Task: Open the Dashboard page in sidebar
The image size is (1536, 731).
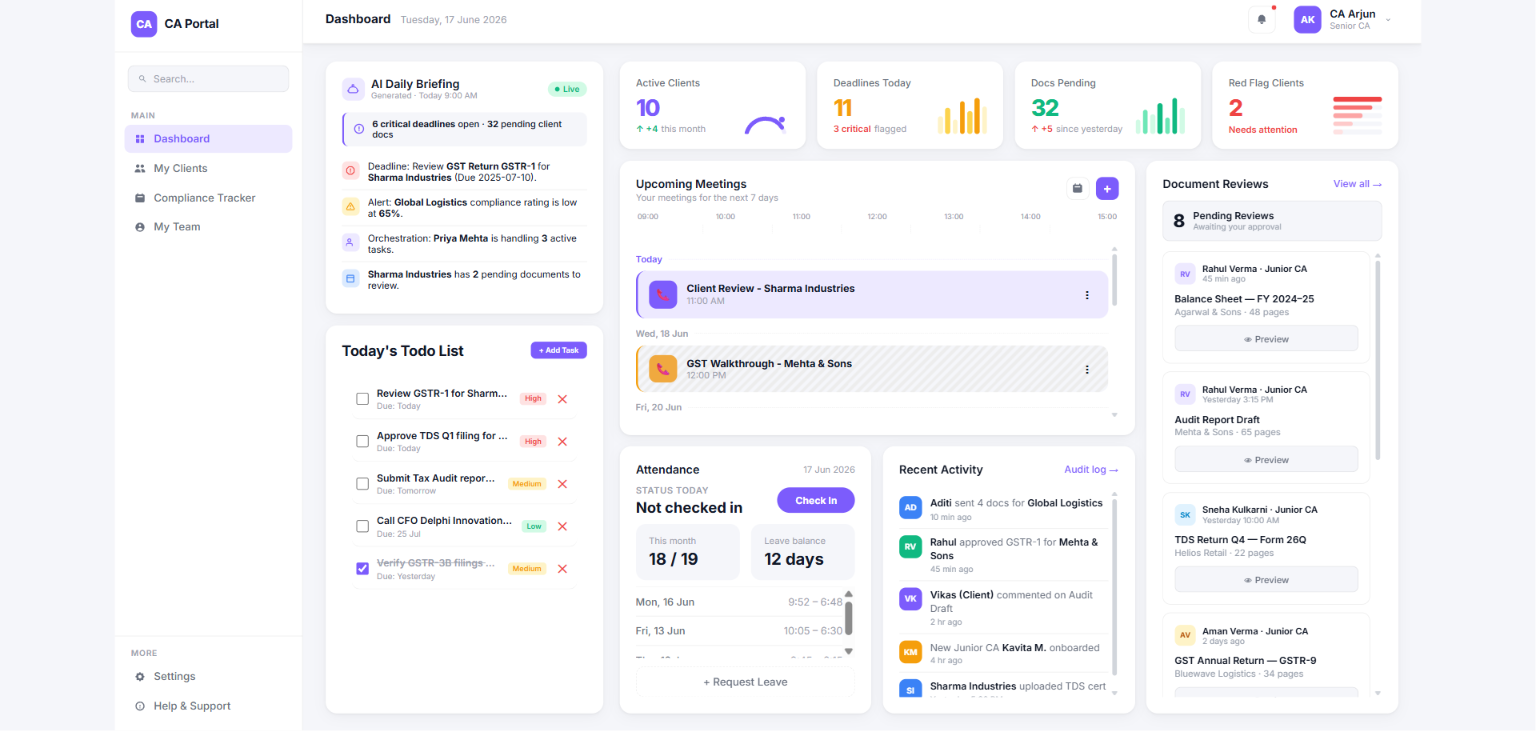Action: pyautogui.click(x=208, y=139)
